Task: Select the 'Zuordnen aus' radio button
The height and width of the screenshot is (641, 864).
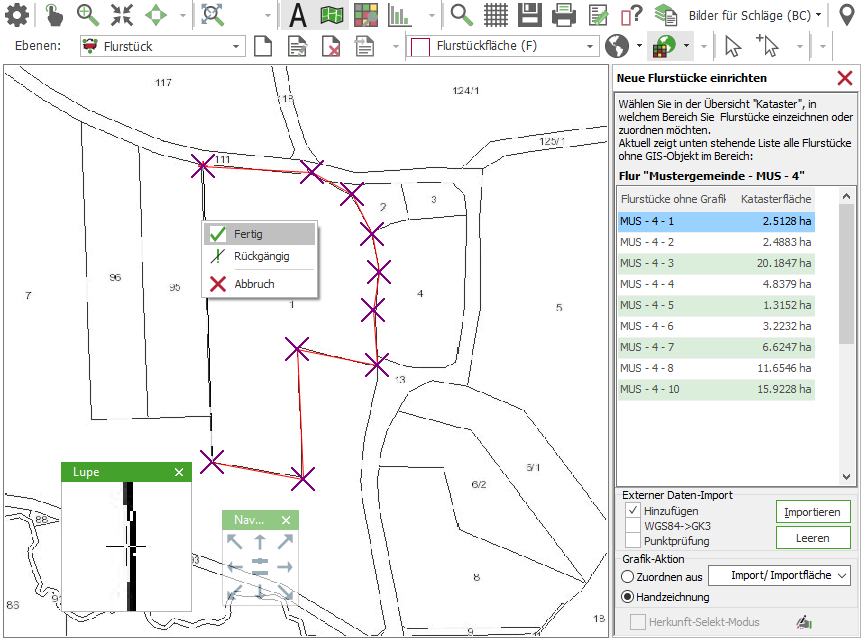Action: coord(628,576)
